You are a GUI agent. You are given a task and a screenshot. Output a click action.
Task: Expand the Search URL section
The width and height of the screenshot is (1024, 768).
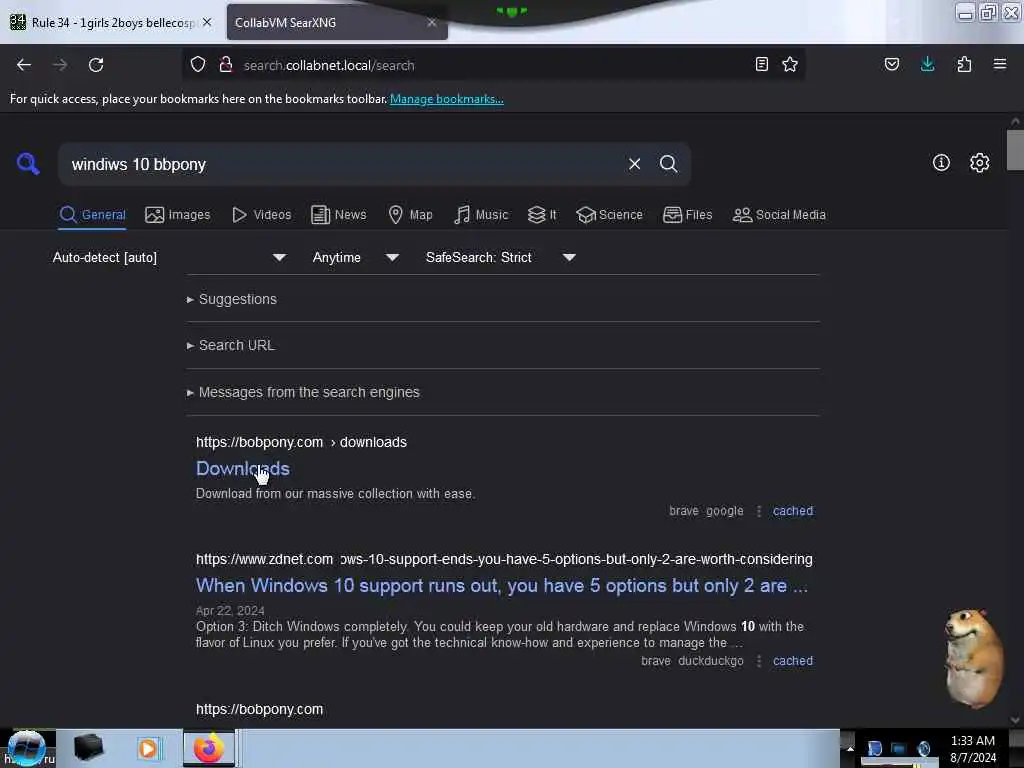point(231,345)
